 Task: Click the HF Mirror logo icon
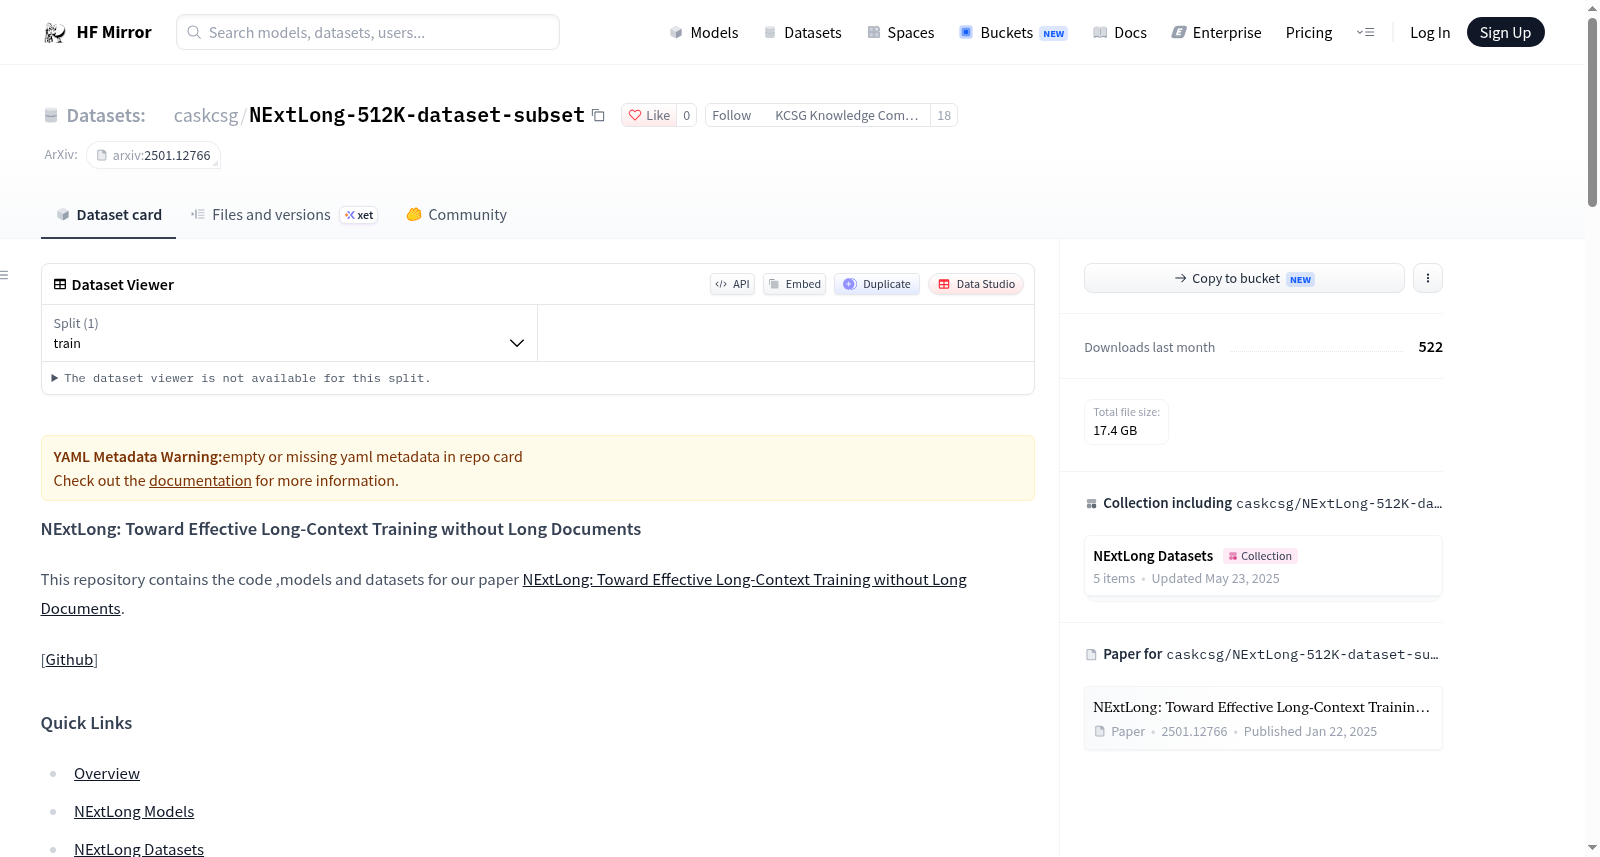(x=55, y=33)
